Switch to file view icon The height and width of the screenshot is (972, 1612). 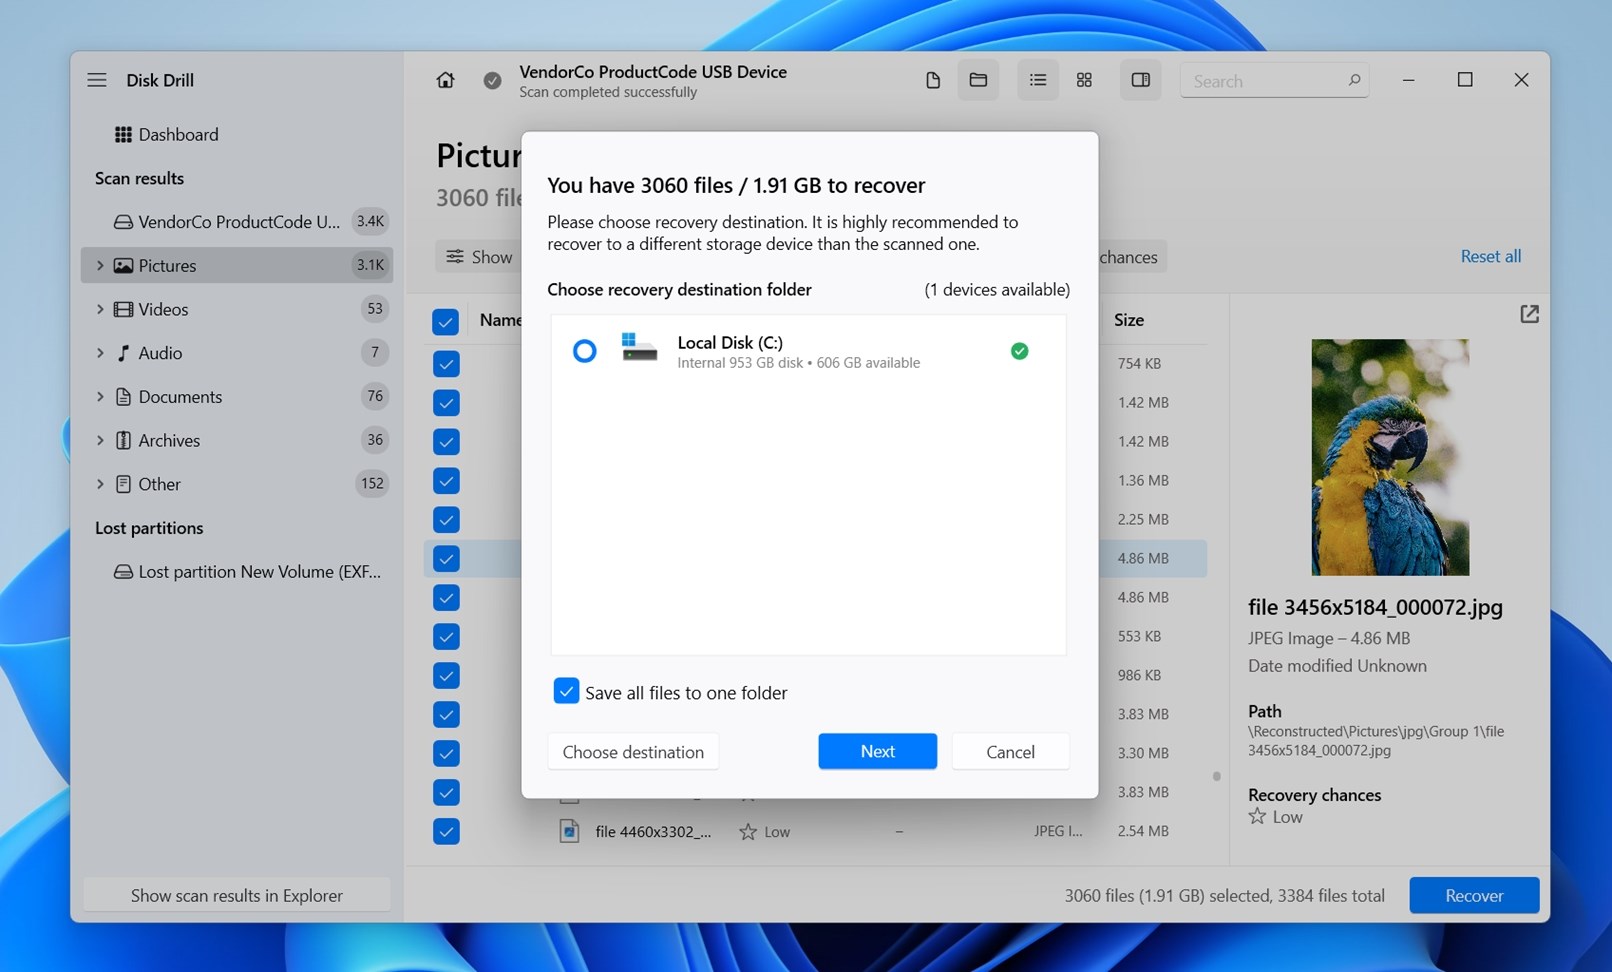click(932, 80)
